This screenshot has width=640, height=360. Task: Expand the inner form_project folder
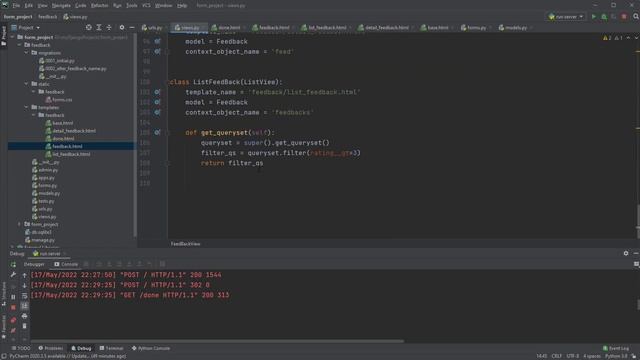(19, 224)
